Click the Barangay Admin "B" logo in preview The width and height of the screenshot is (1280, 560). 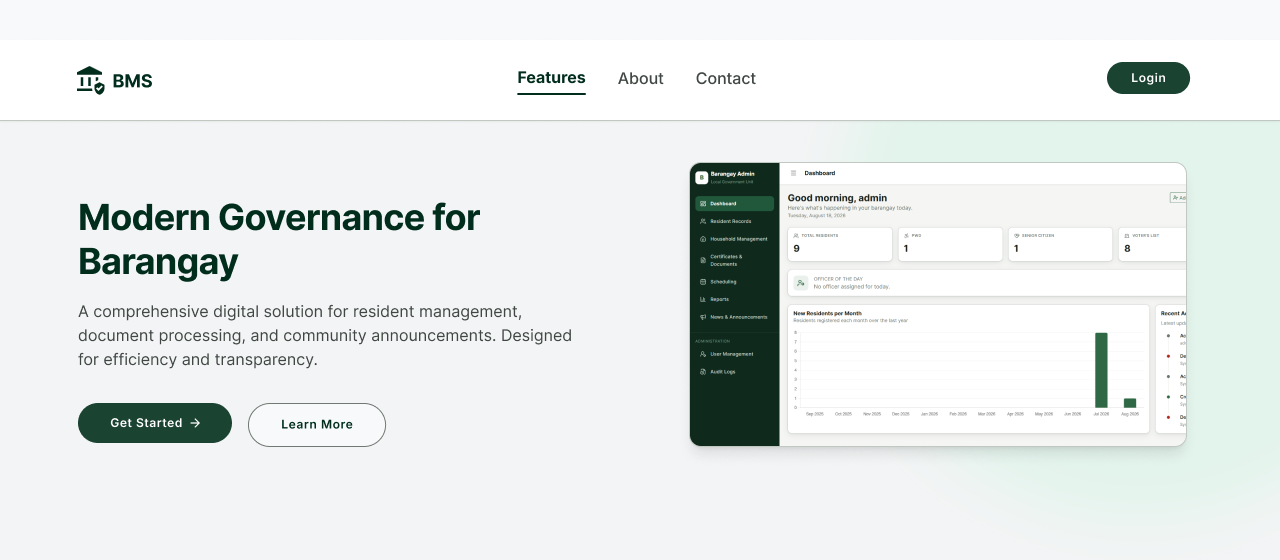(701, 177)
